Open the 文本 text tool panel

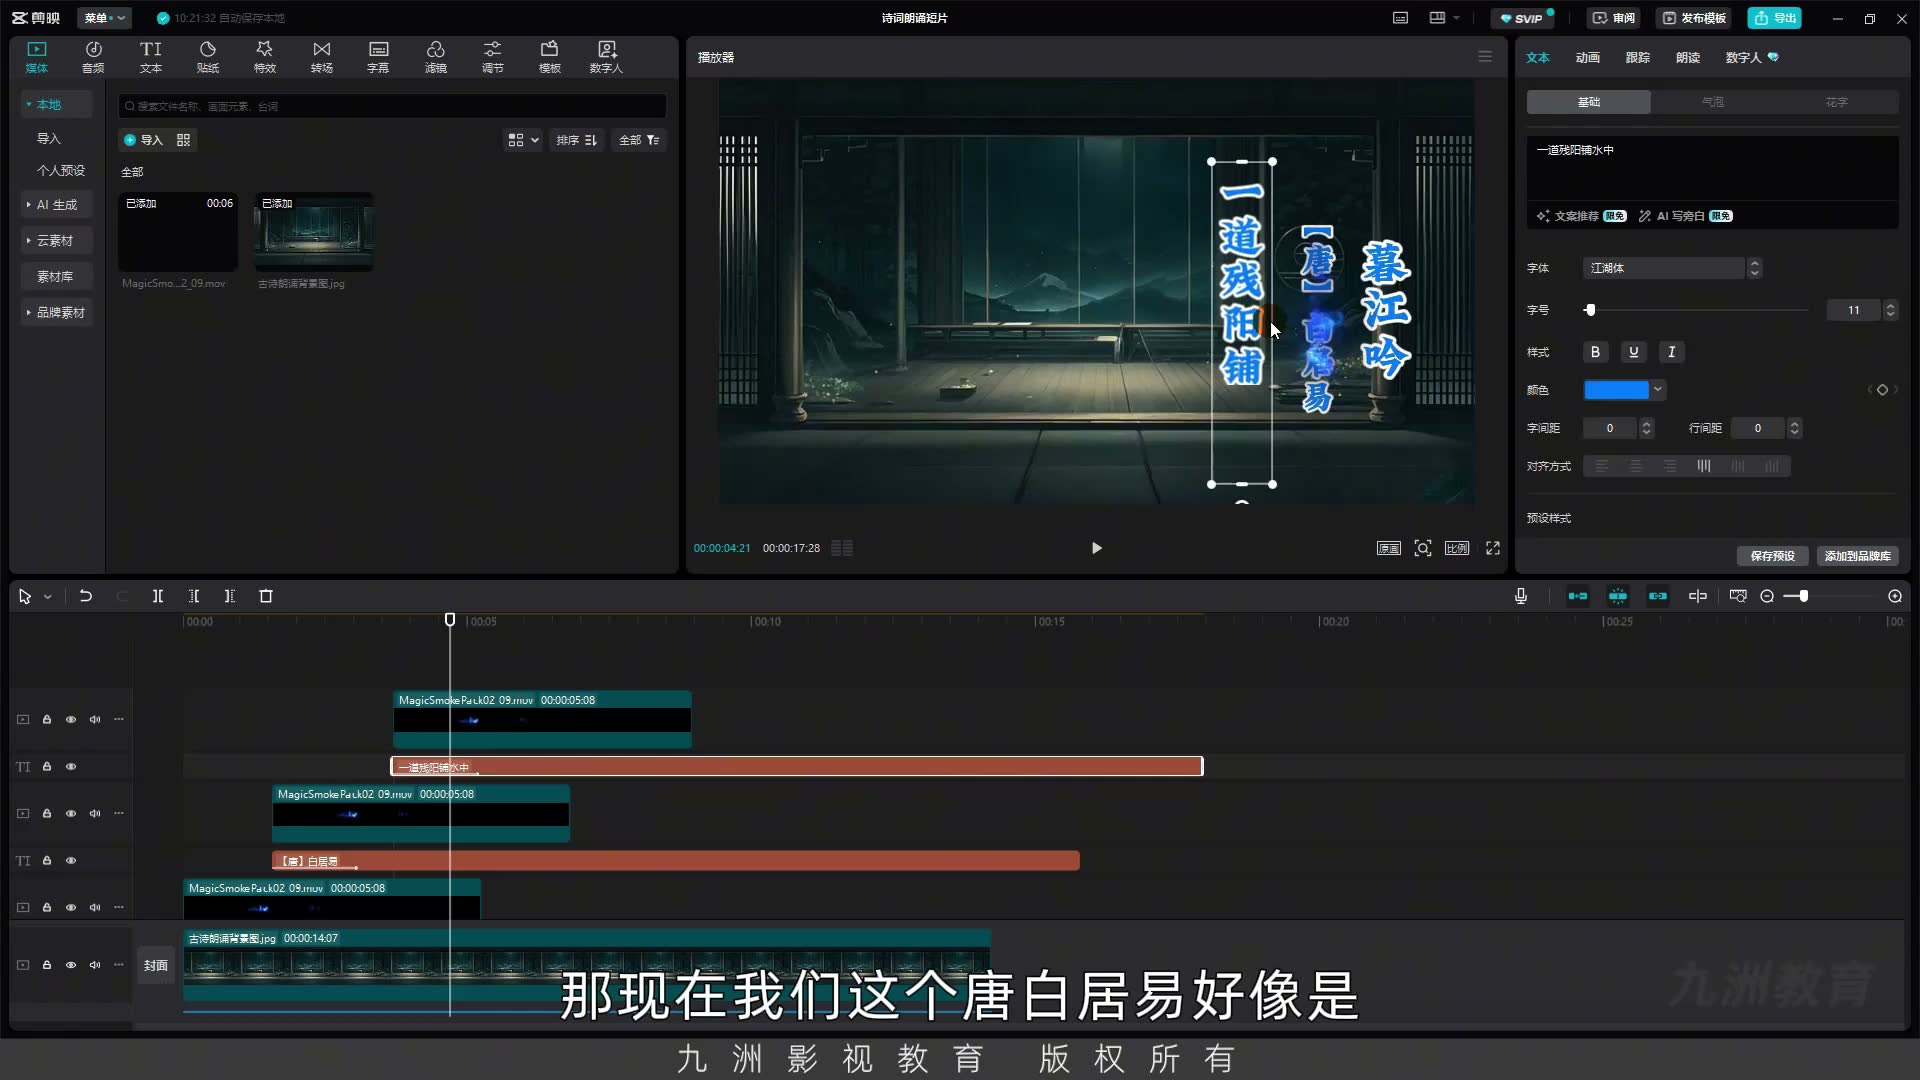[150, 57]
